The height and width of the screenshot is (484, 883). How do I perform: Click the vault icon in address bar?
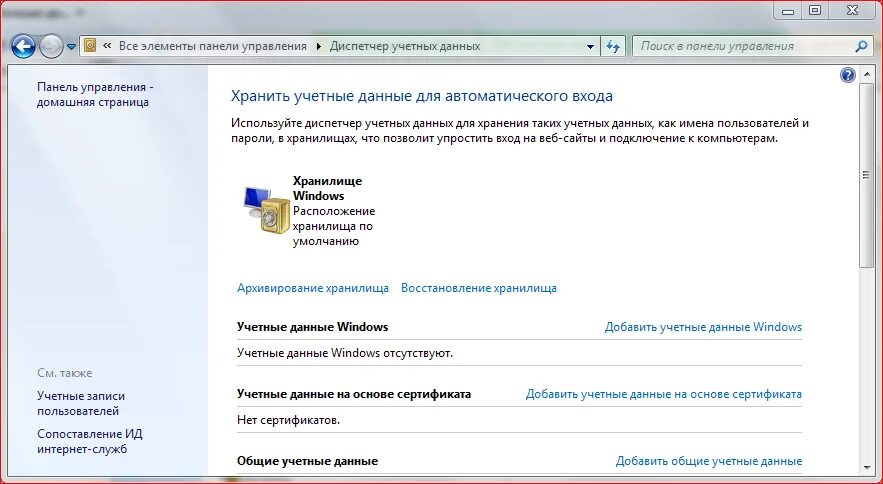tap(90, 46)
